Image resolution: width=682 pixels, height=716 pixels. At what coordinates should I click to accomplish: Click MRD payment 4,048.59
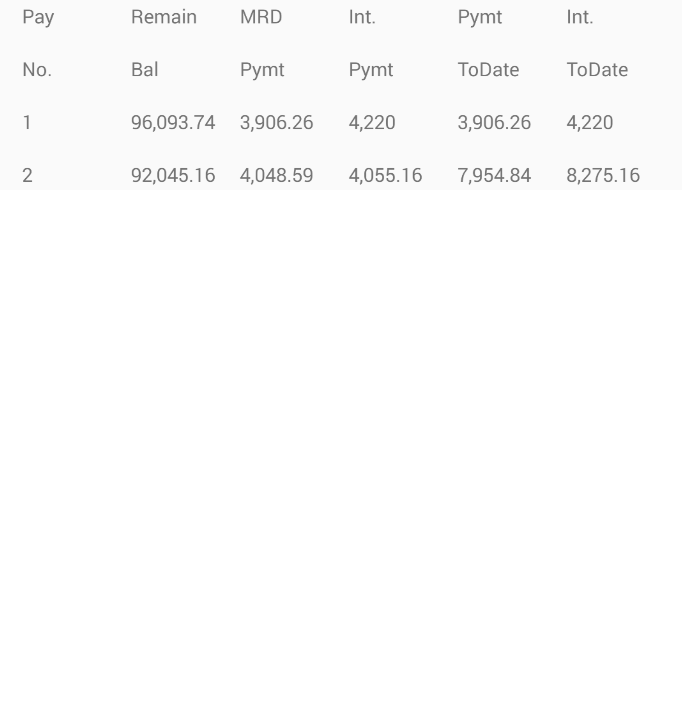click(276, 175)
